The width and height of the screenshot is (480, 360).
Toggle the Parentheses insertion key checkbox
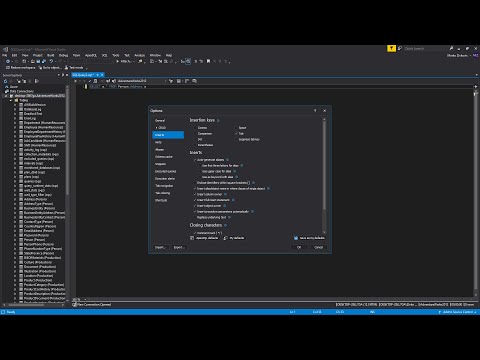tap(195, 145)
